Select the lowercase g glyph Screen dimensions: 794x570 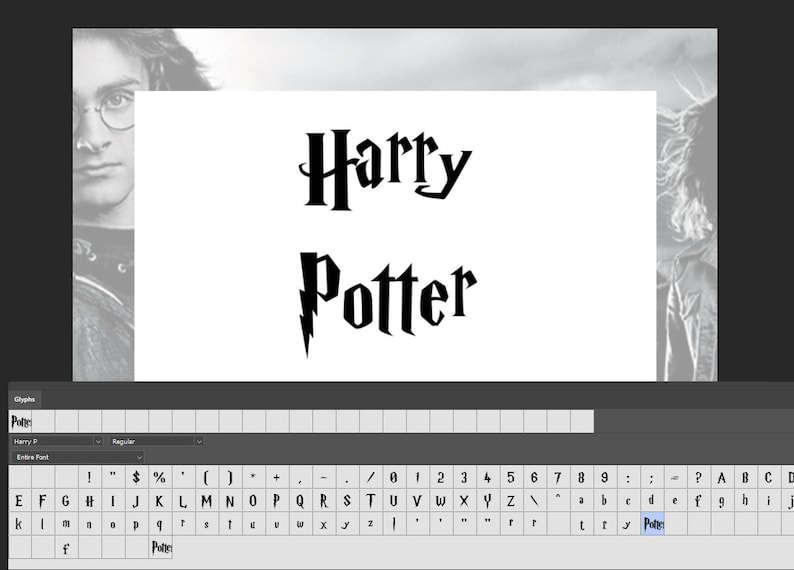click(722, 501)
